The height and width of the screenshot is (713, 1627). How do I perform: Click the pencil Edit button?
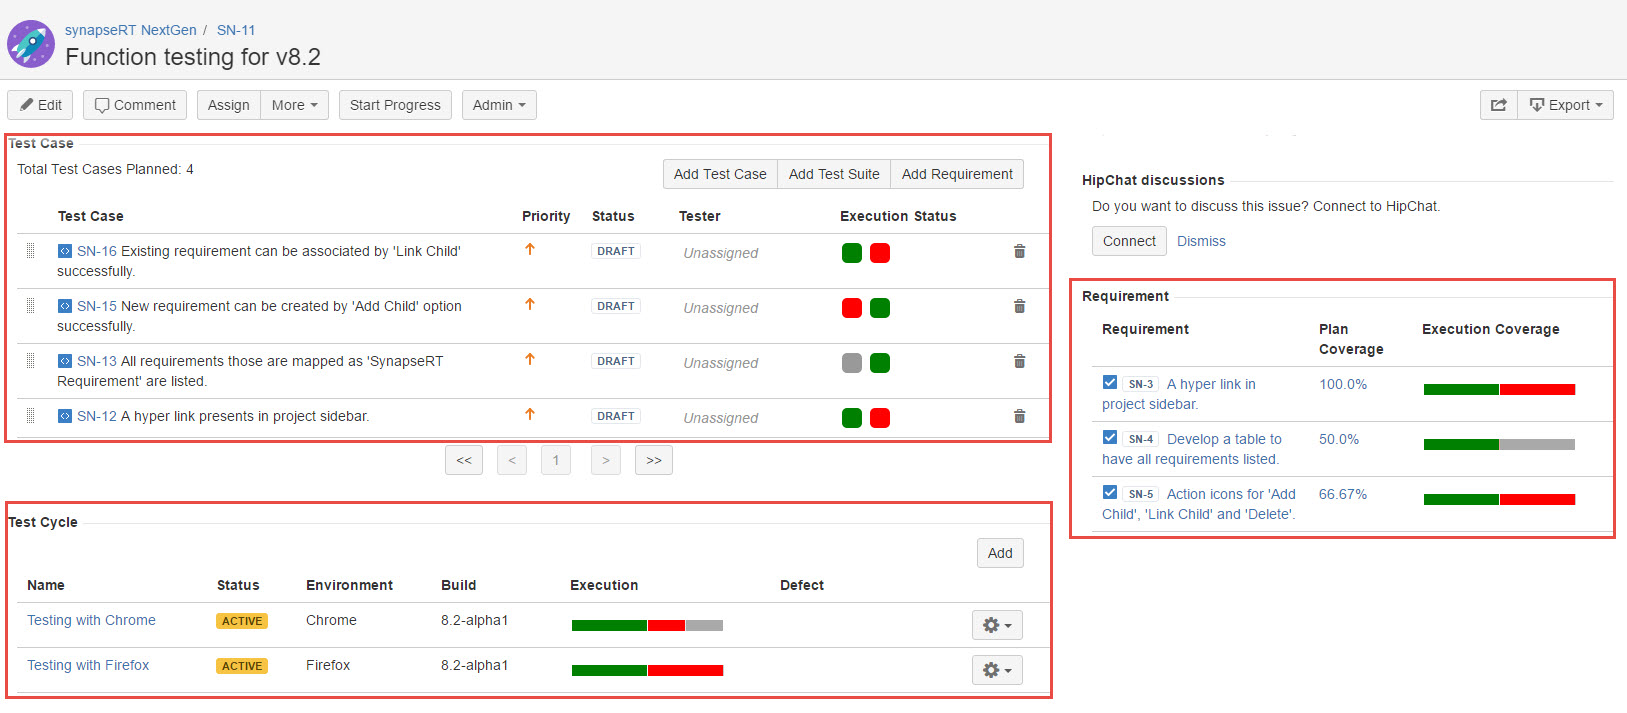click(x=40, y=105)
